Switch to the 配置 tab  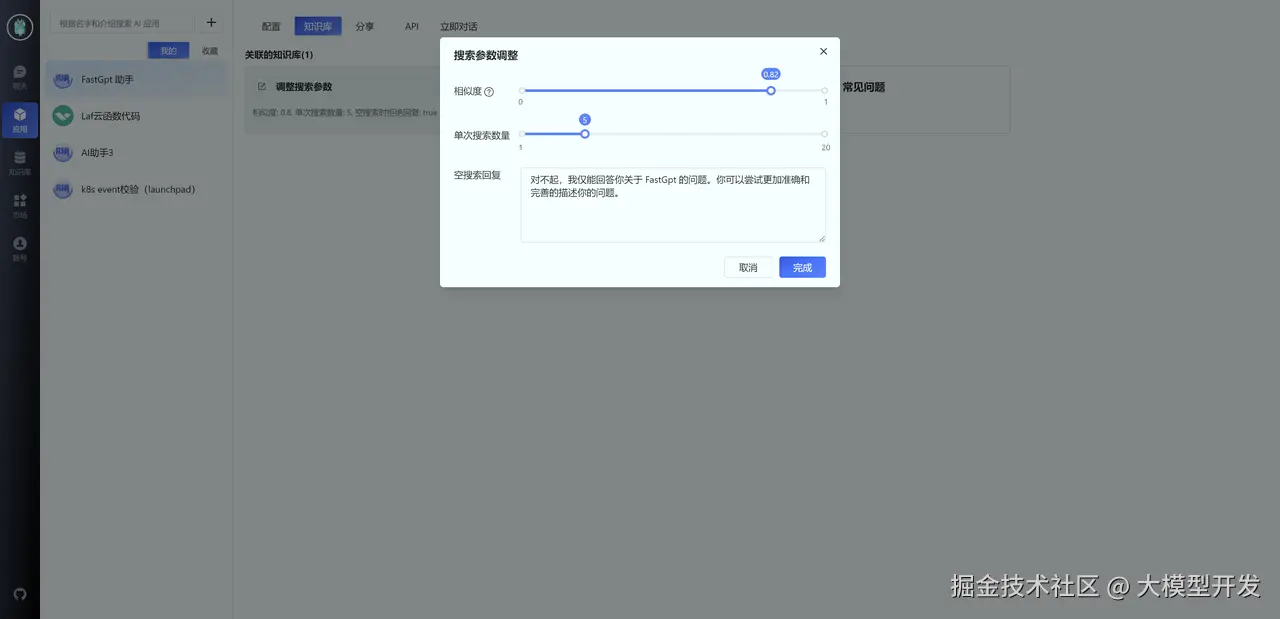pos(270,26)
